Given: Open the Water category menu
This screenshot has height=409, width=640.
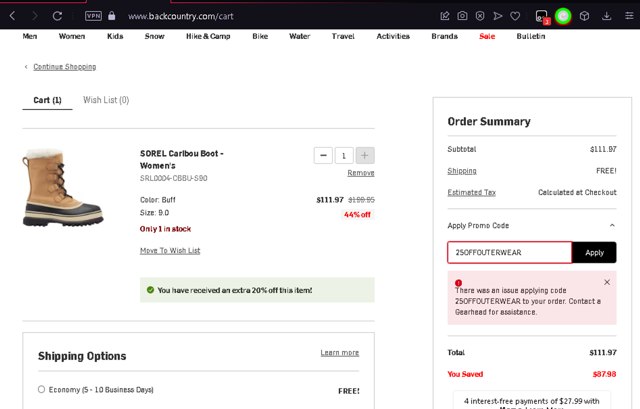Looking at the screenshot, I should [300, 36].
